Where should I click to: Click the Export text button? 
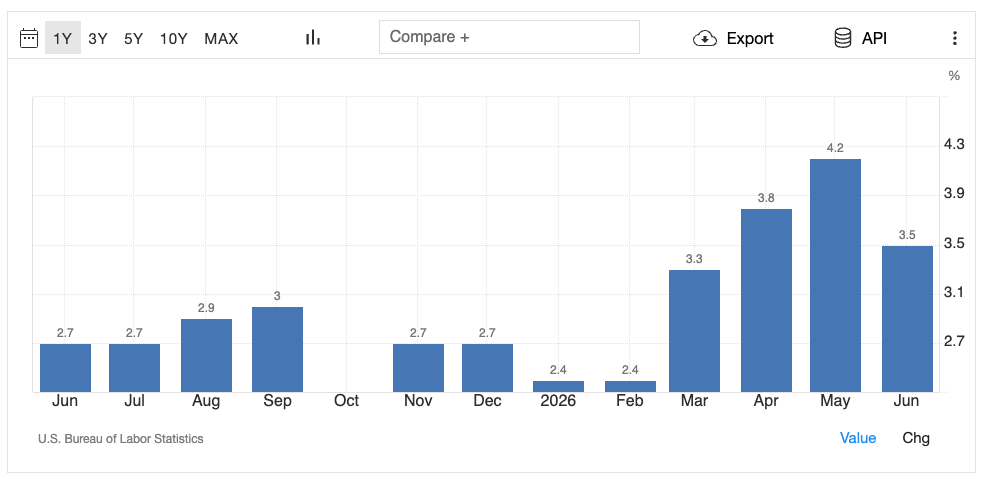pyautogui.click(x=750, y=39)
